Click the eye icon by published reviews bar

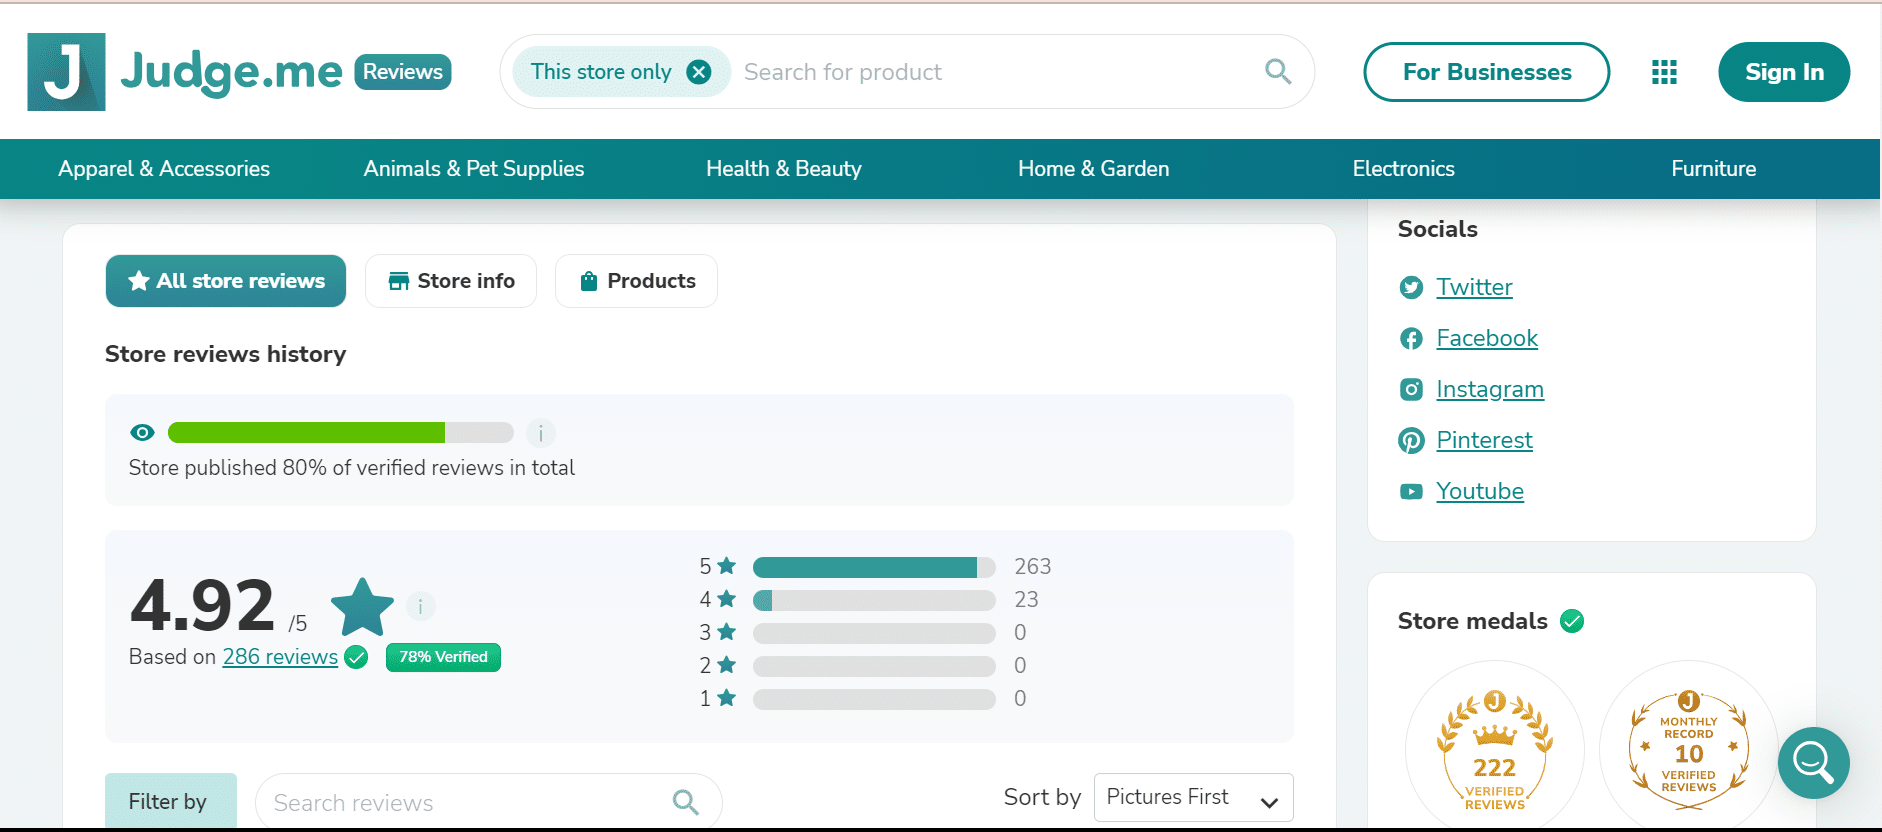click(142, 432)
